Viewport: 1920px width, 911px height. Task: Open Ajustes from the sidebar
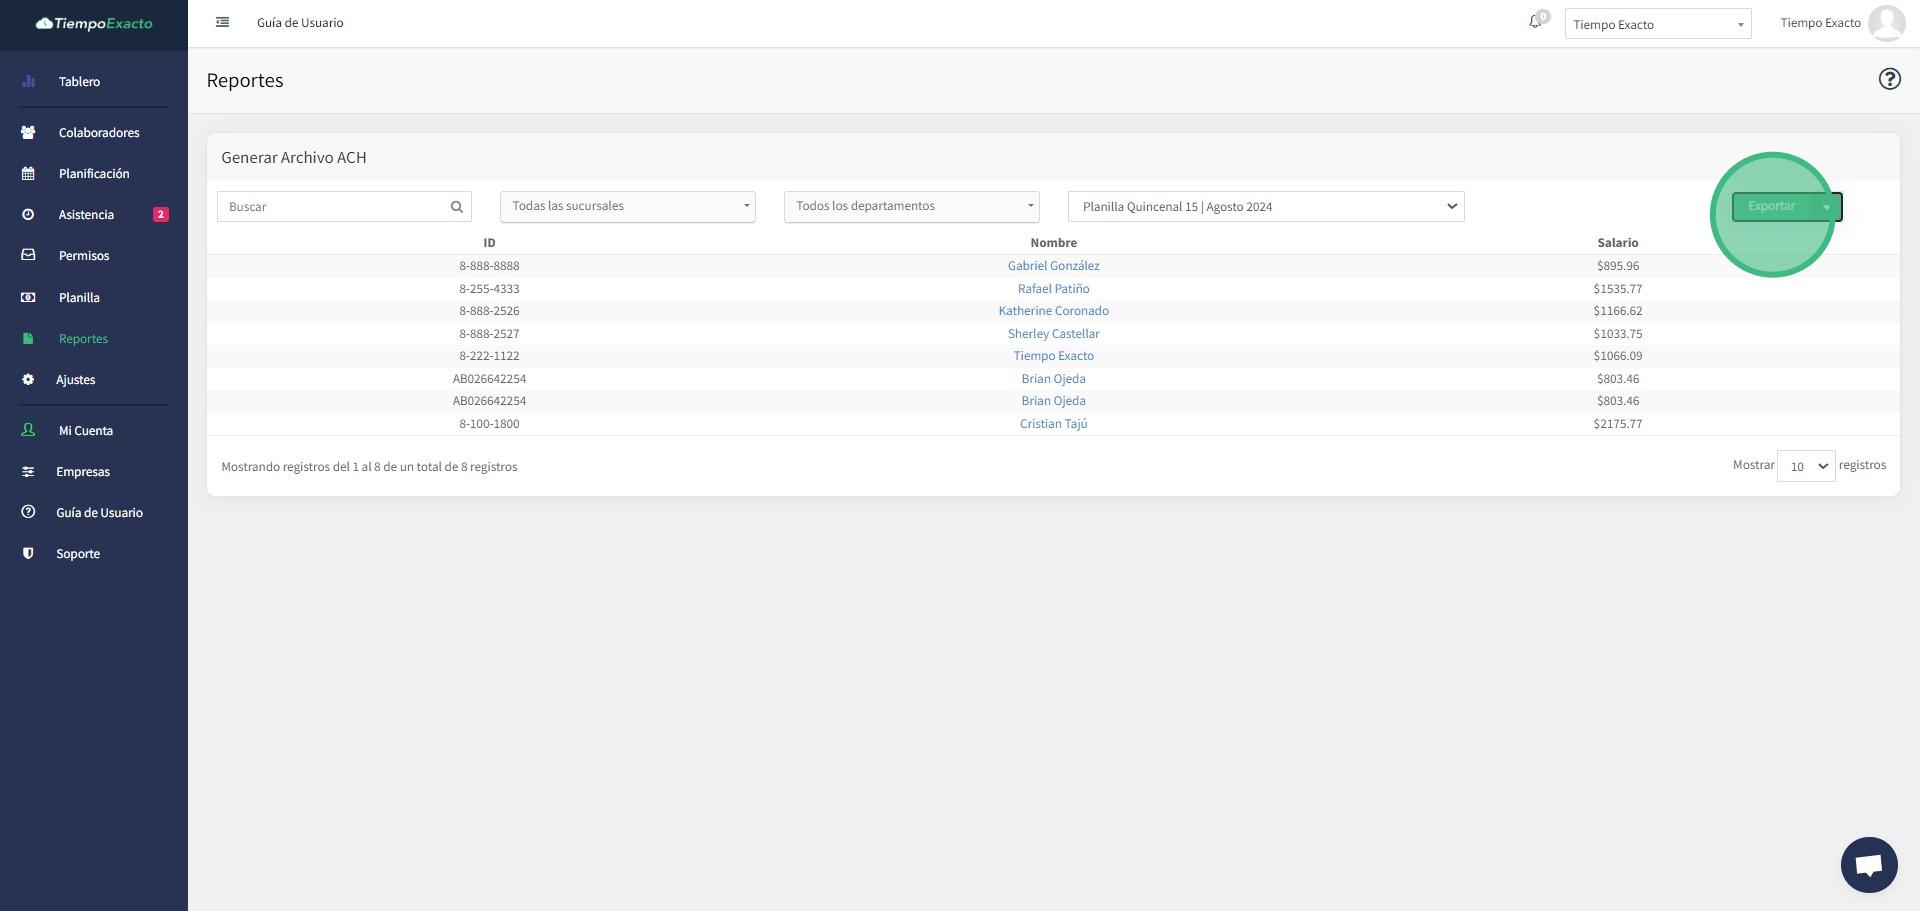tap(76, 380)
